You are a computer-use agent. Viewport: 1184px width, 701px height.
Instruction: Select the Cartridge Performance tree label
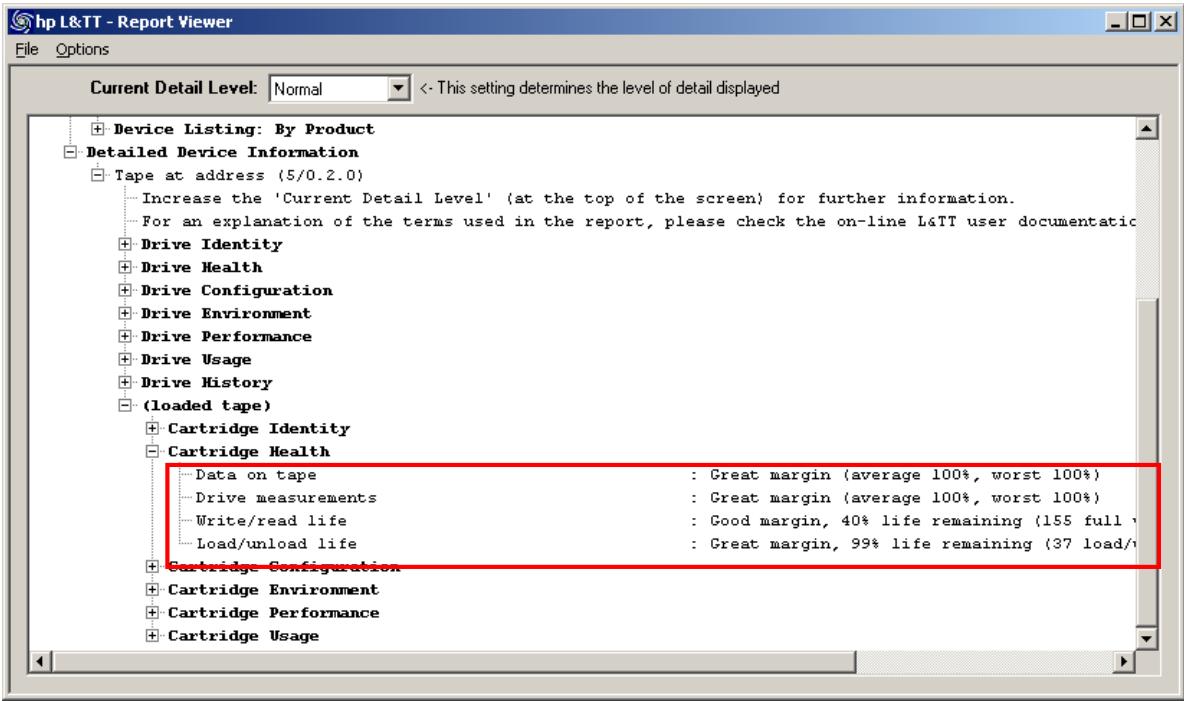coord(273,613)
